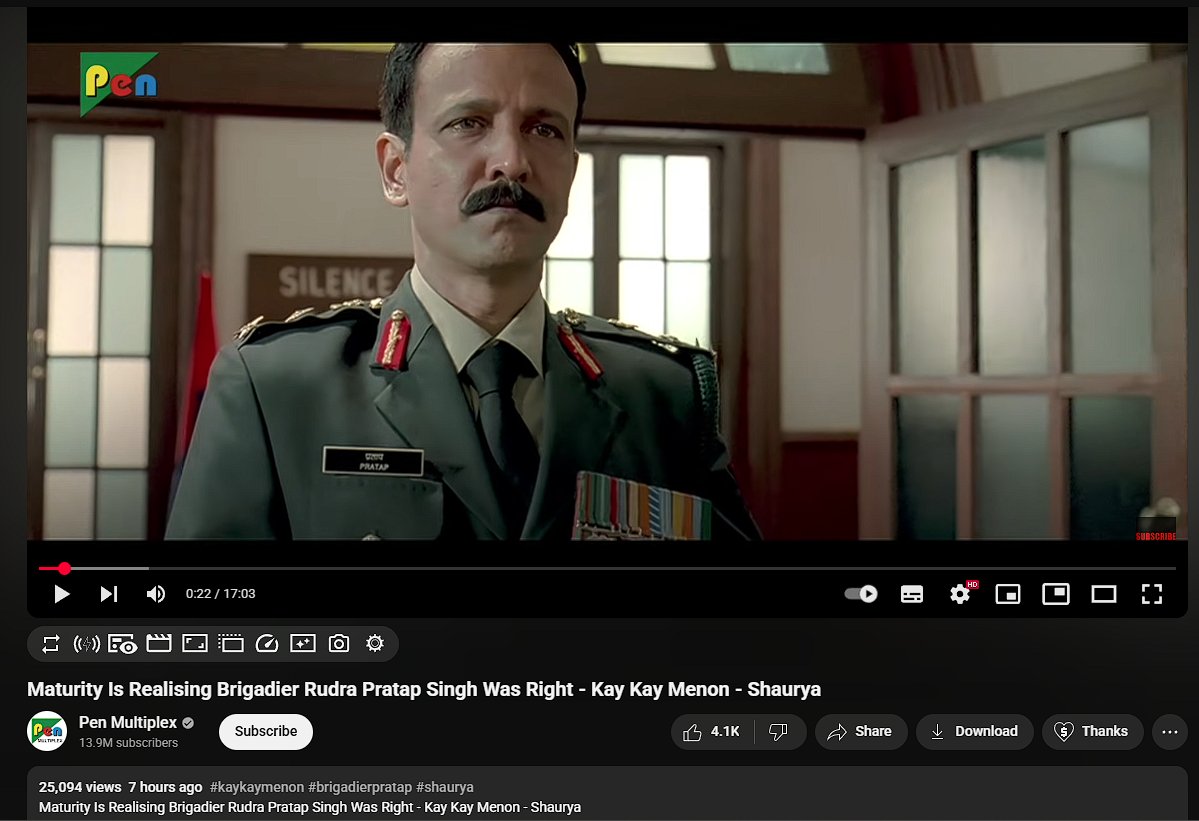This screenshot has height=821, width=1199.
Task: Click the Thanks button
Action: [x=1093, y=732]
